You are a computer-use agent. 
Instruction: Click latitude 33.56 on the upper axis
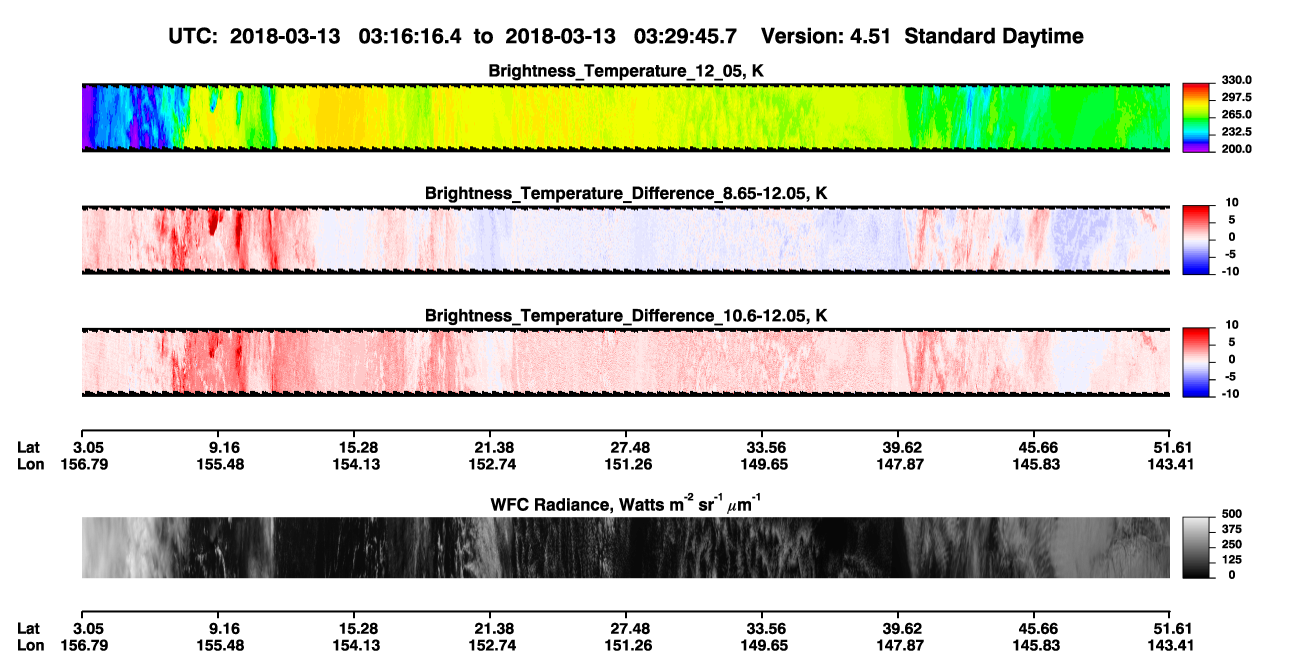click(766, 448)
